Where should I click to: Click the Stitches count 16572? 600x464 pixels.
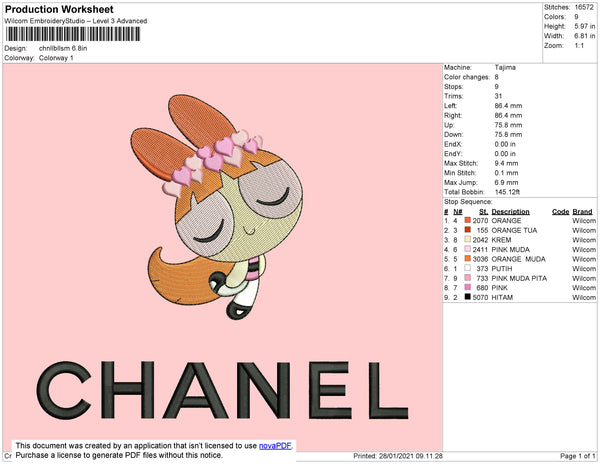tap(584, 7)
